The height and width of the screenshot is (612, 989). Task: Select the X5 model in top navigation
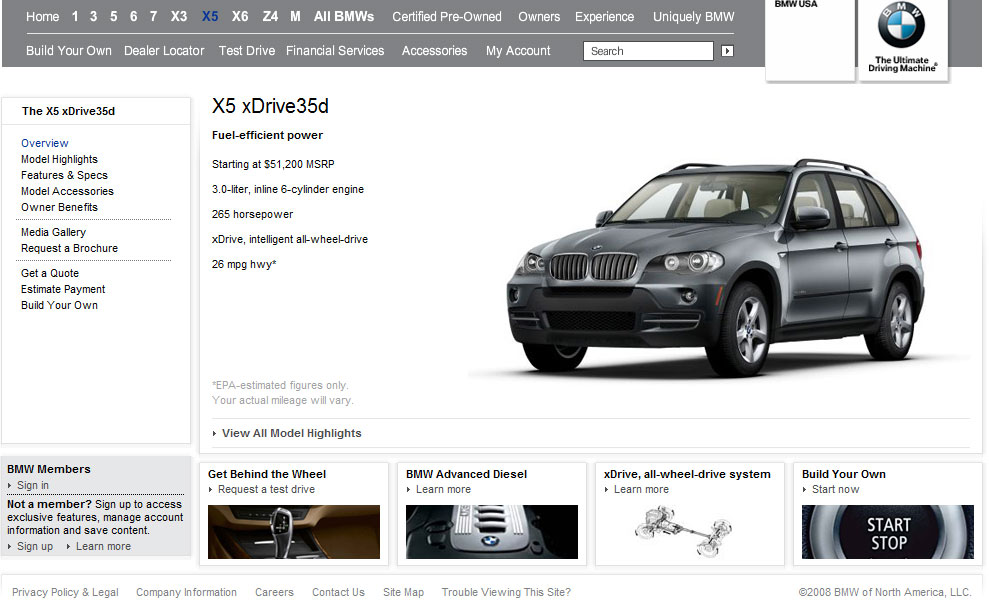click(210, 17)
